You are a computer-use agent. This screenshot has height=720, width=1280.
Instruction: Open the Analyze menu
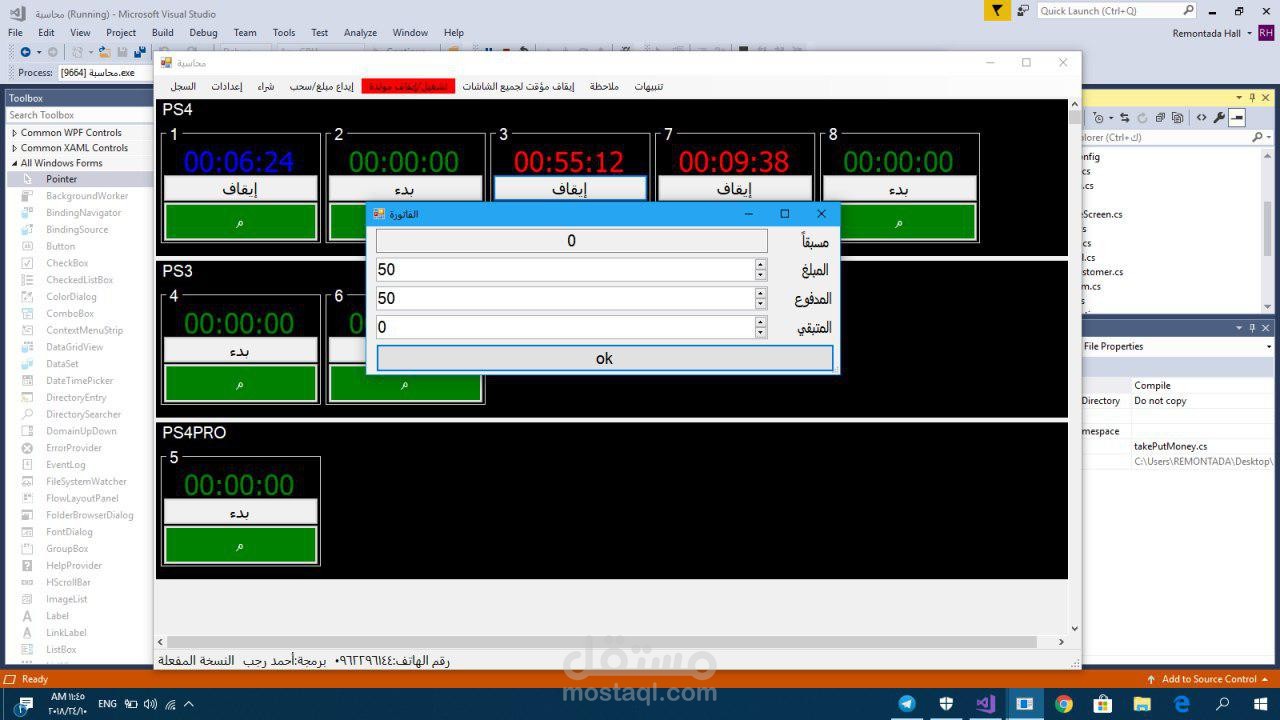click(360, 32)
